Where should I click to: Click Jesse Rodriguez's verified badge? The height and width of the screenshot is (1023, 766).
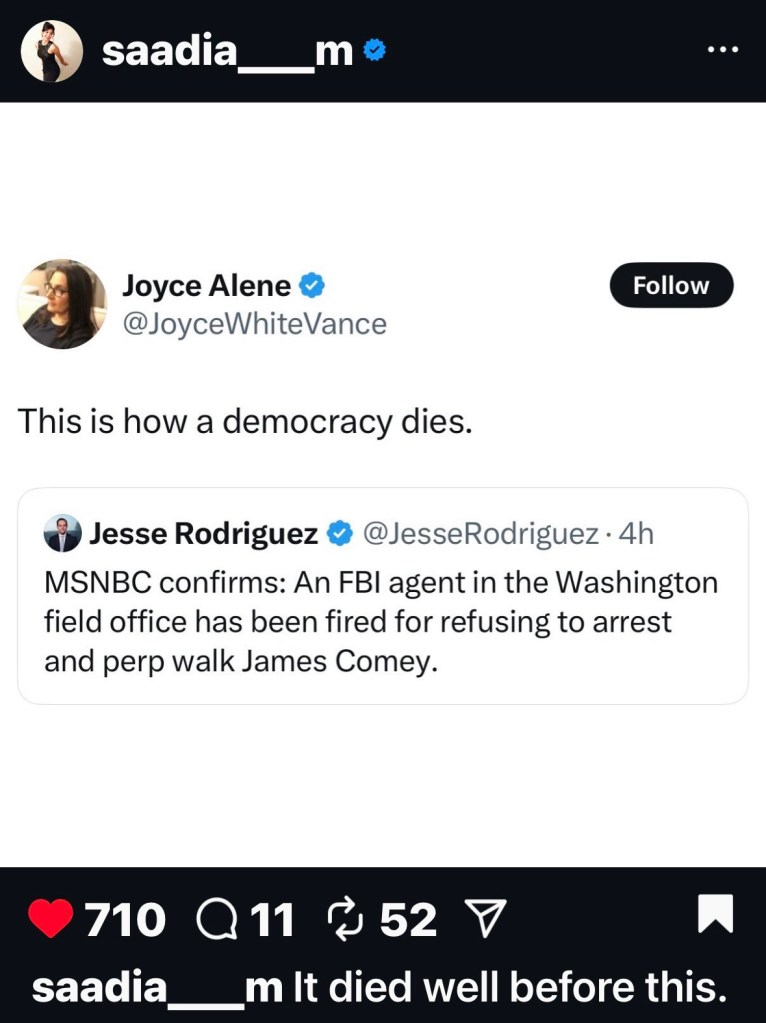pyautogui.click(x=340, y=534)
